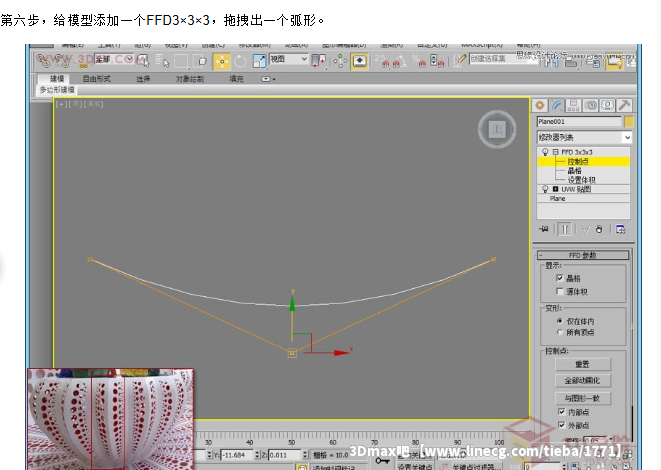Image resolution: width=661 pixels, height=470 pixels.
Task: Collapse the FFD 3x3x3 tree node
Action: [555, 152]
